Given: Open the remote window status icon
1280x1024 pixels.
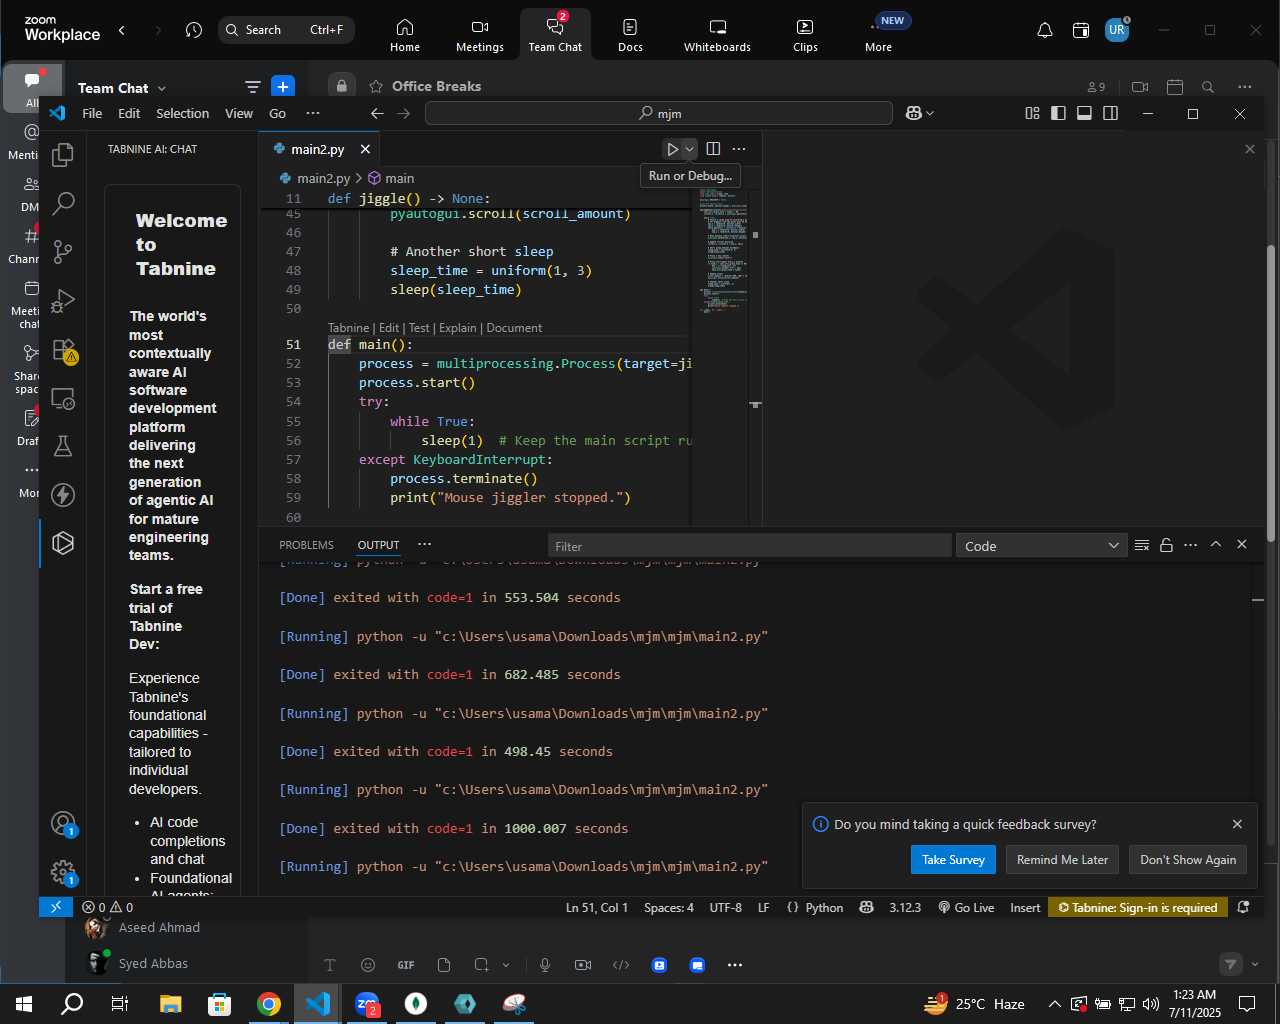Looking at the screenshot, I should [x=56, y=908].
